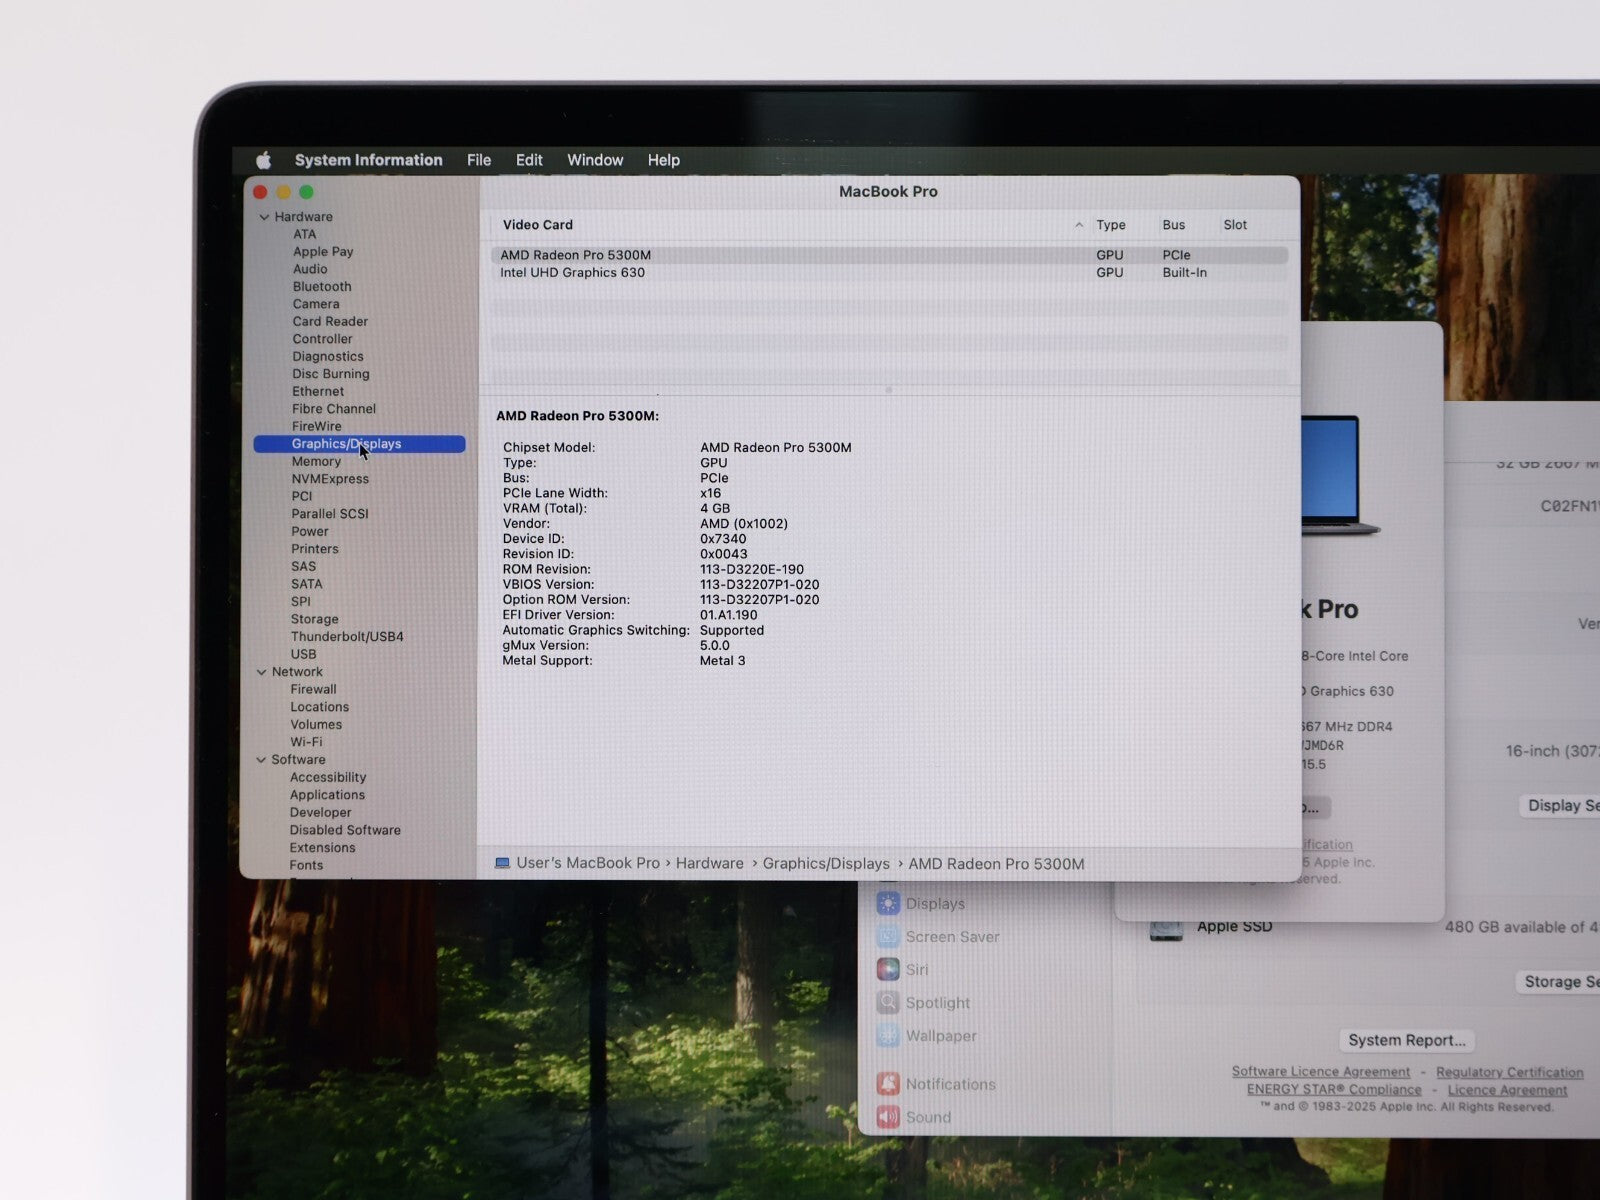Select Memory in the sidebar
The height and width of the screenshot is (1200, 1600).
pyautogui.click(x=316, y=462)
